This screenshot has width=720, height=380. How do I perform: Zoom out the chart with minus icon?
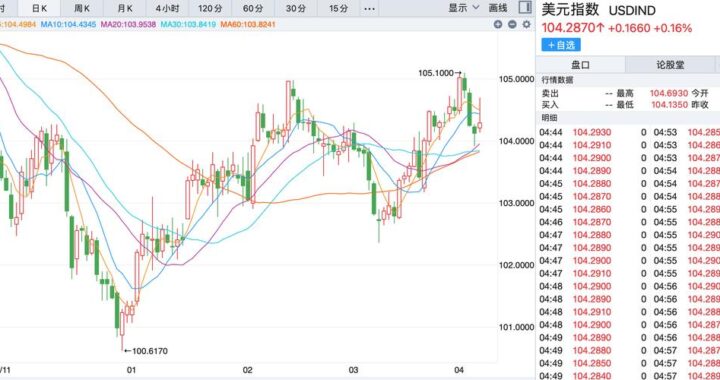click(512, 24)
